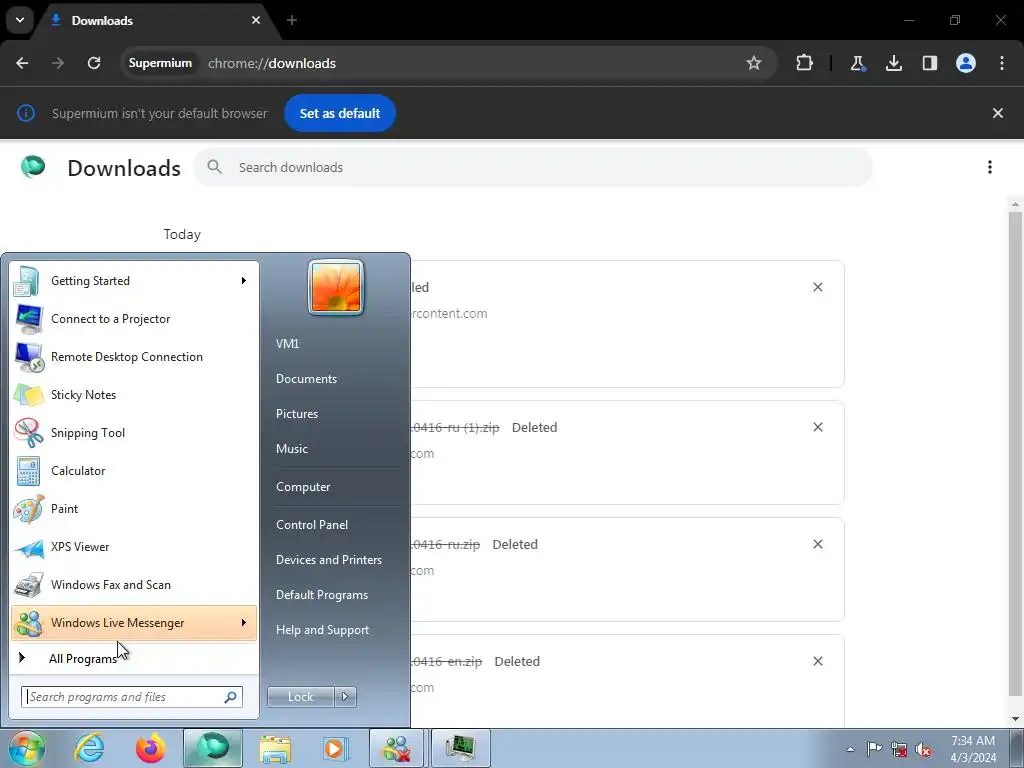Launch Connect to a Projector
1024x768 pixels.
point(133,319)
